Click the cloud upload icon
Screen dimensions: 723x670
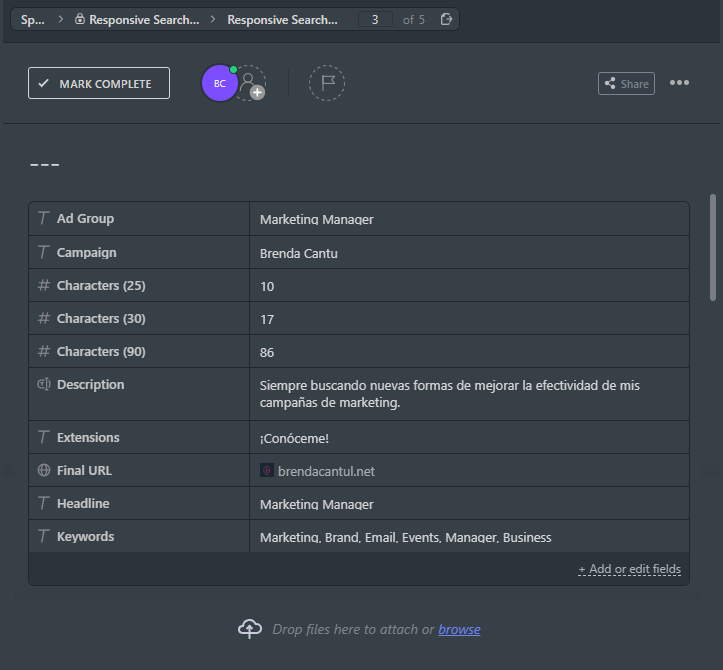pyautogui.click(x=249, y=629)
